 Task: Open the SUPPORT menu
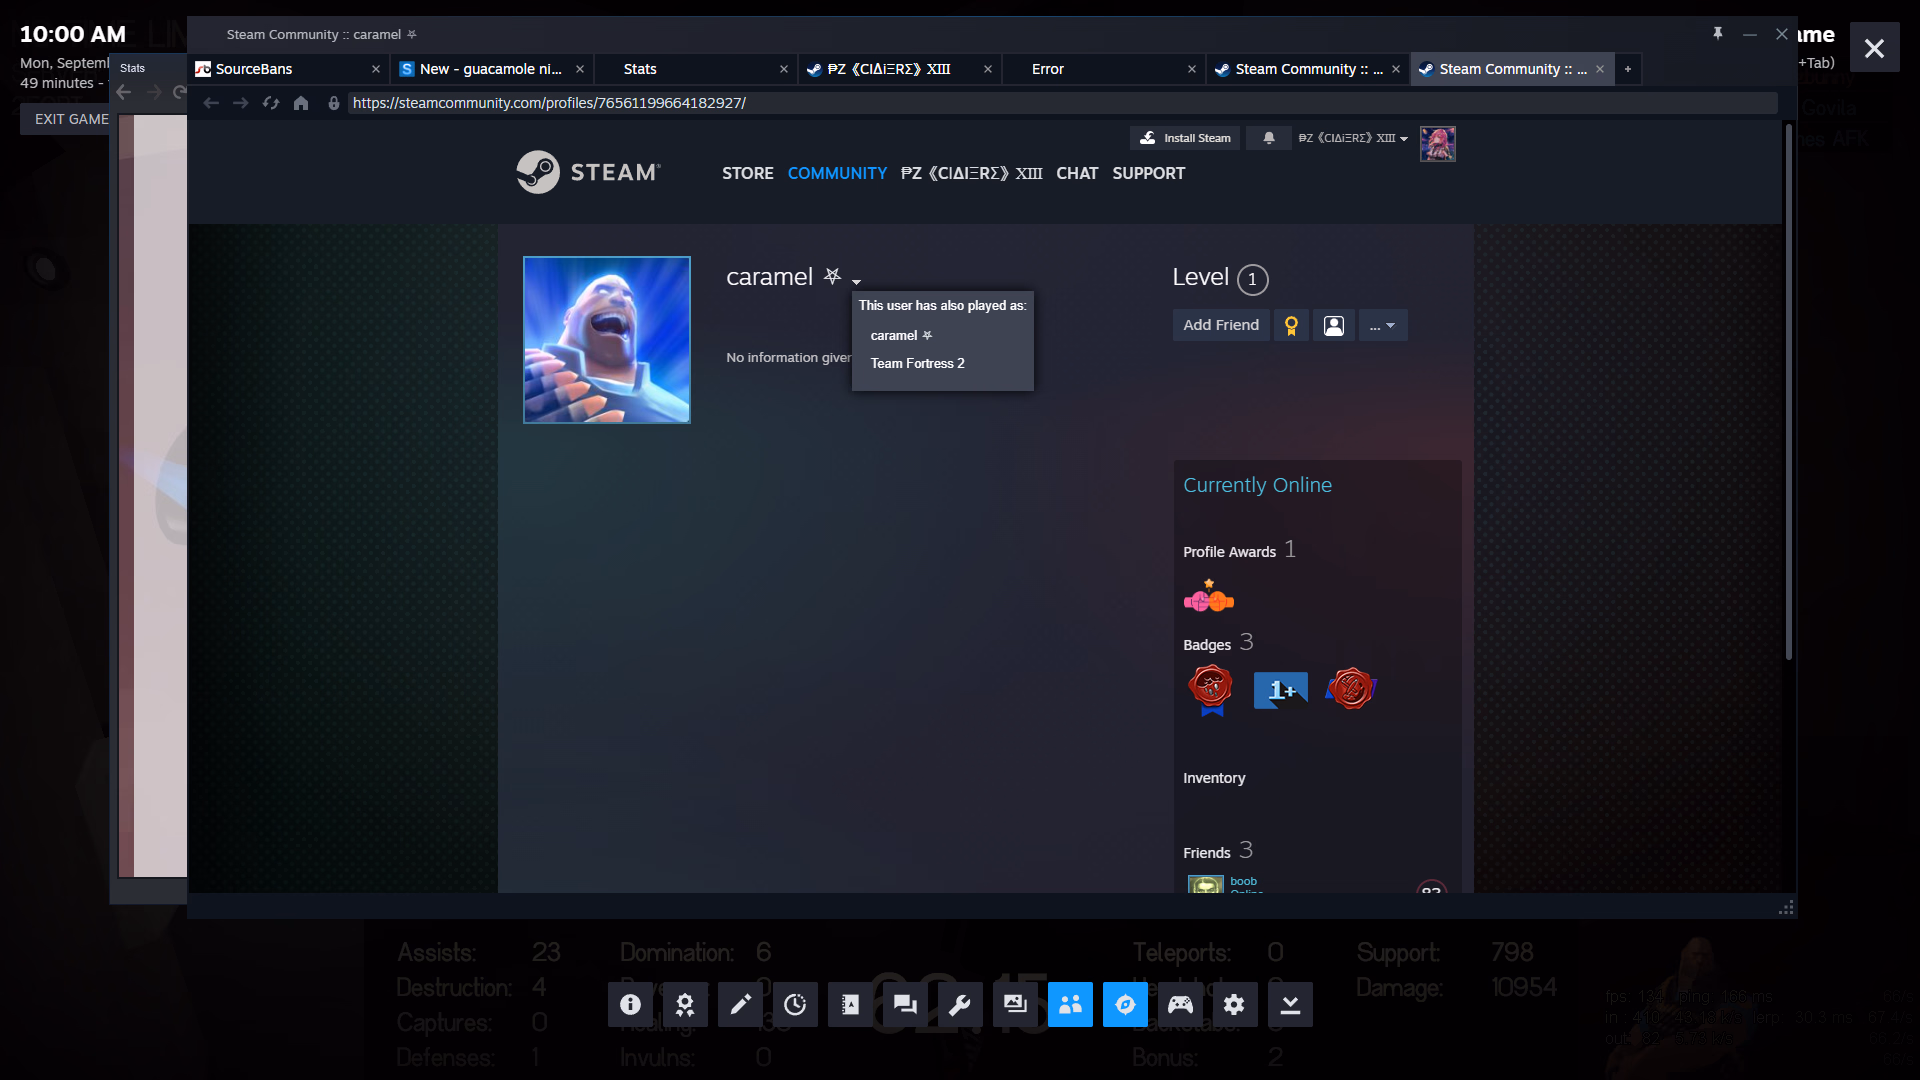click(1148, 173)
